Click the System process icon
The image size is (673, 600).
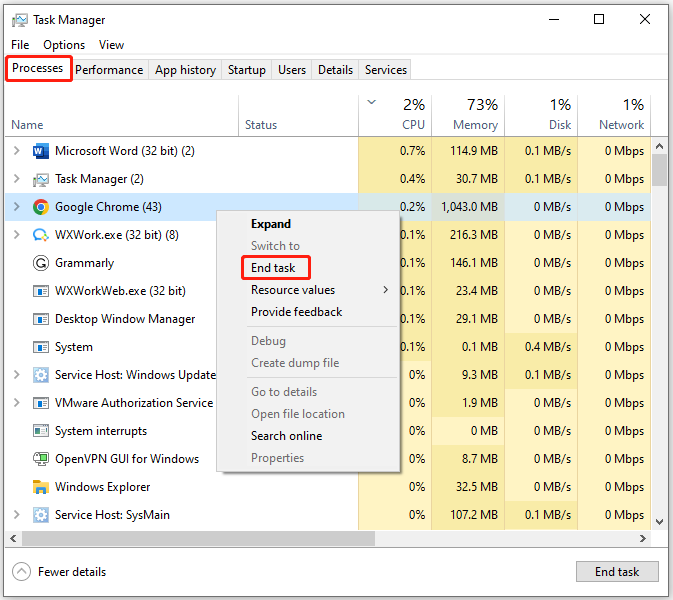(41, 347)
